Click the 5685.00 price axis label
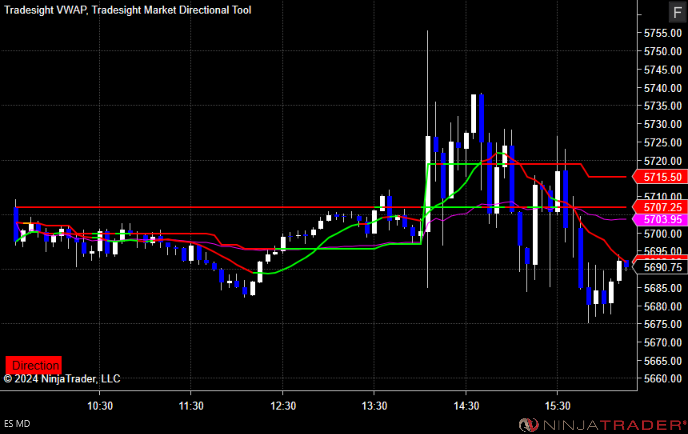 tap(663, 288)
